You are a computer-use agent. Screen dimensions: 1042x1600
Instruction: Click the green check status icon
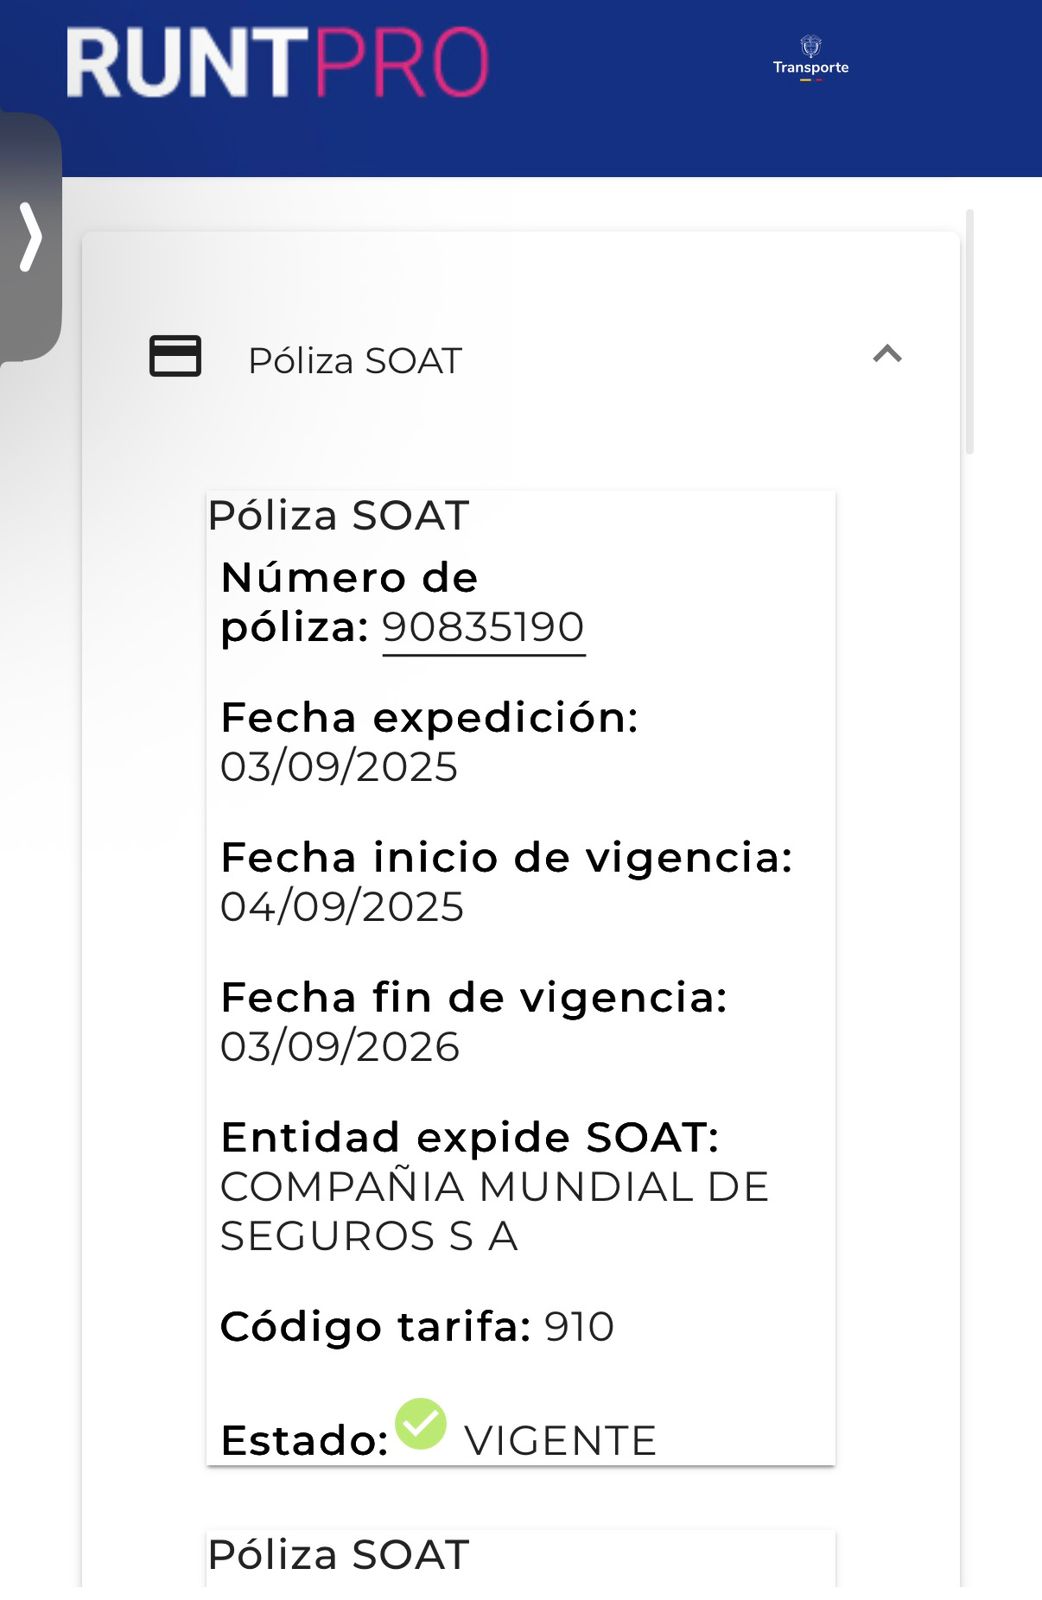coord(421,1423)
